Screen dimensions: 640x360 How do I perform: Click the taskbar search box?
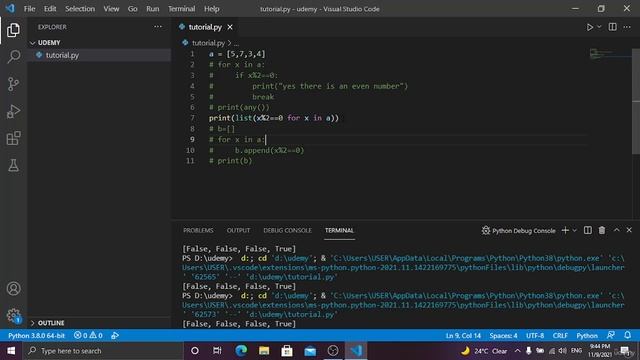click(104, 351)
